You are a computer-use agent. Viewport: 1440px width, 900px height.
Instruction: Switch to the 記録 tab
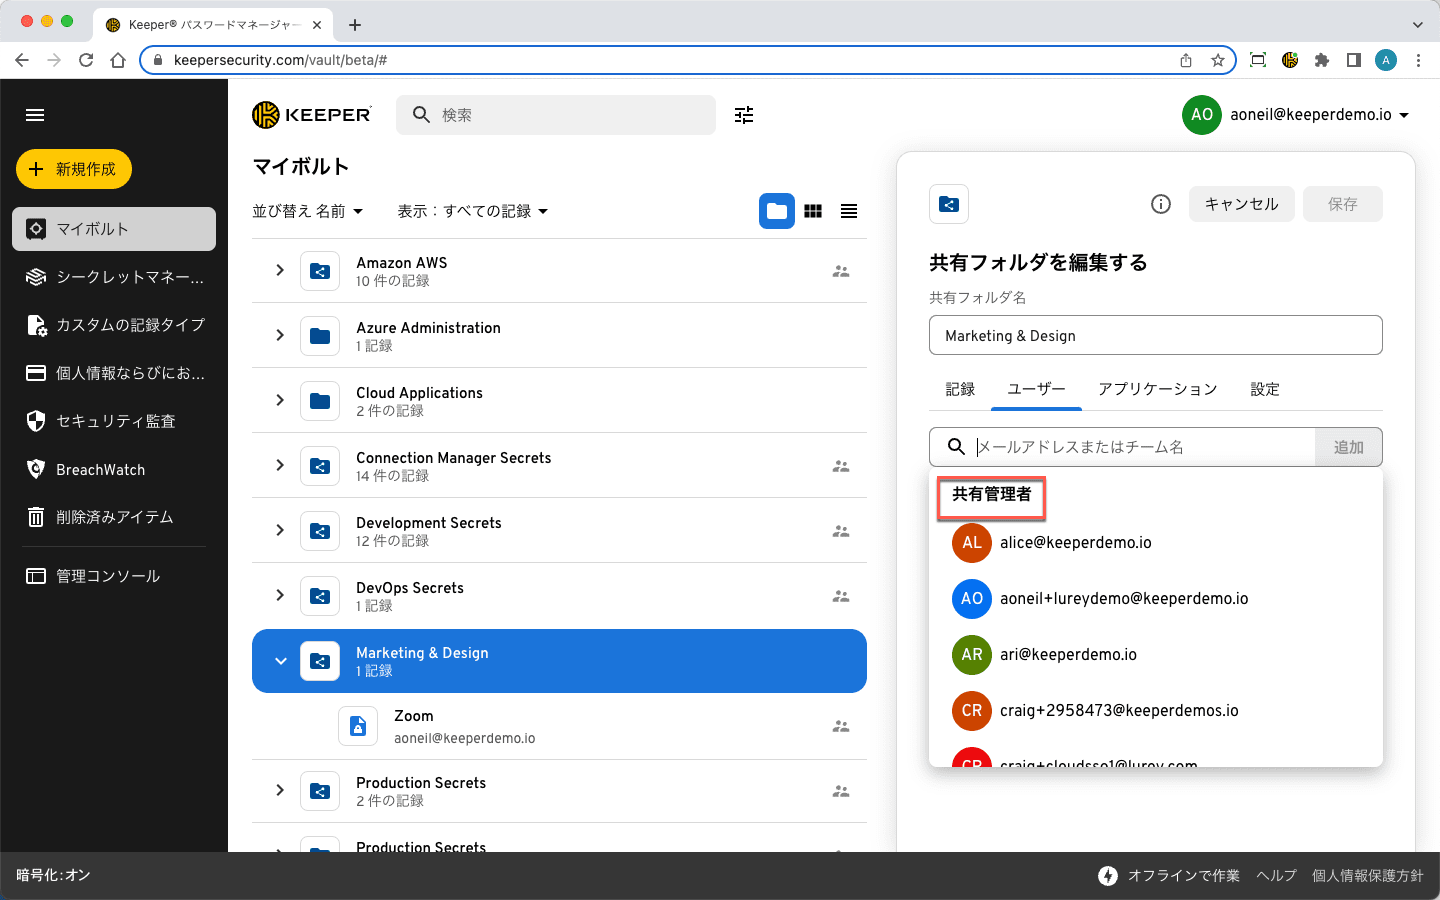[x=960, y=389]
